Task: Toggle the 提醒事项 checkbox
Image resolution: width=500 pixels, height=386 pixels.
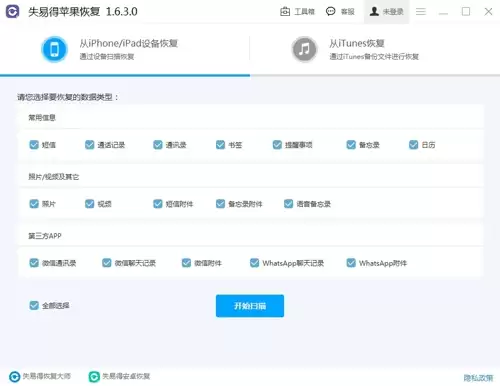Action: point(277,145)
